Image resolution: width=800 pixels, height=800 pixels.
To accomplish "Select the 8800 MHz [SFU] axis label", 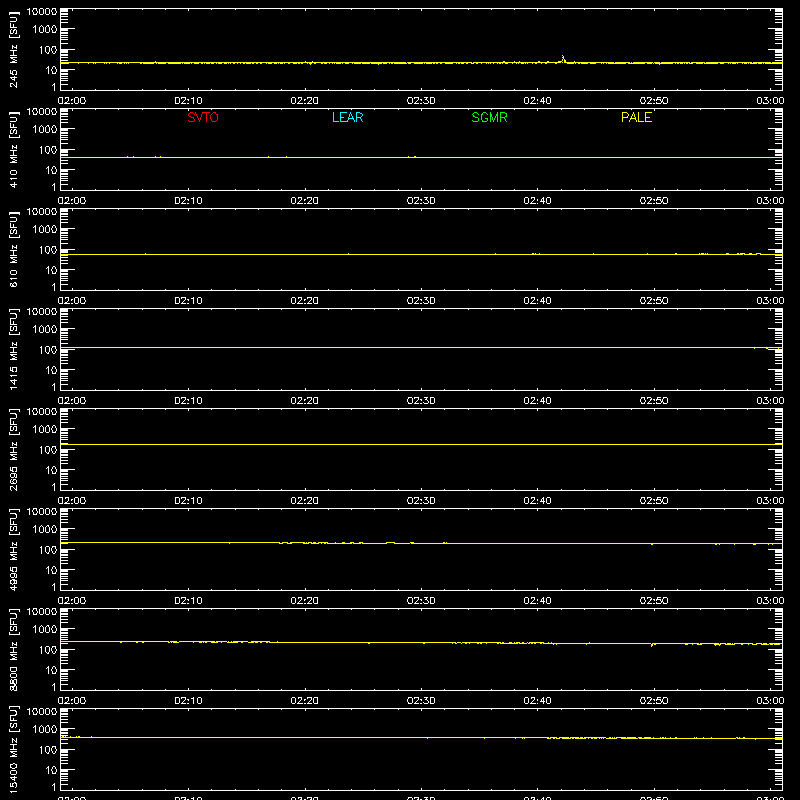I will point(13,649).
